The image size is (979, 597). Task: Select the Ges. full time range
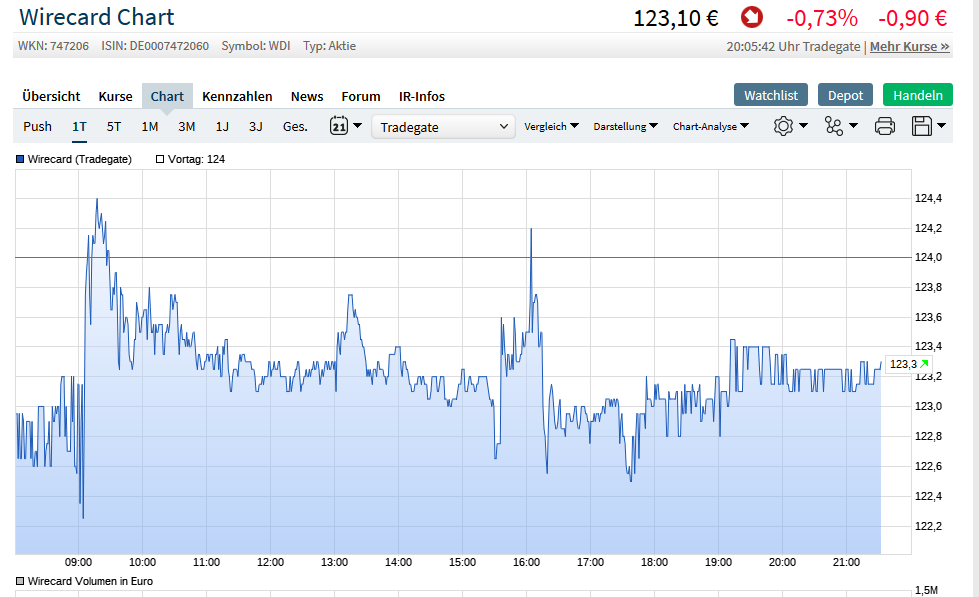[295, 126]
